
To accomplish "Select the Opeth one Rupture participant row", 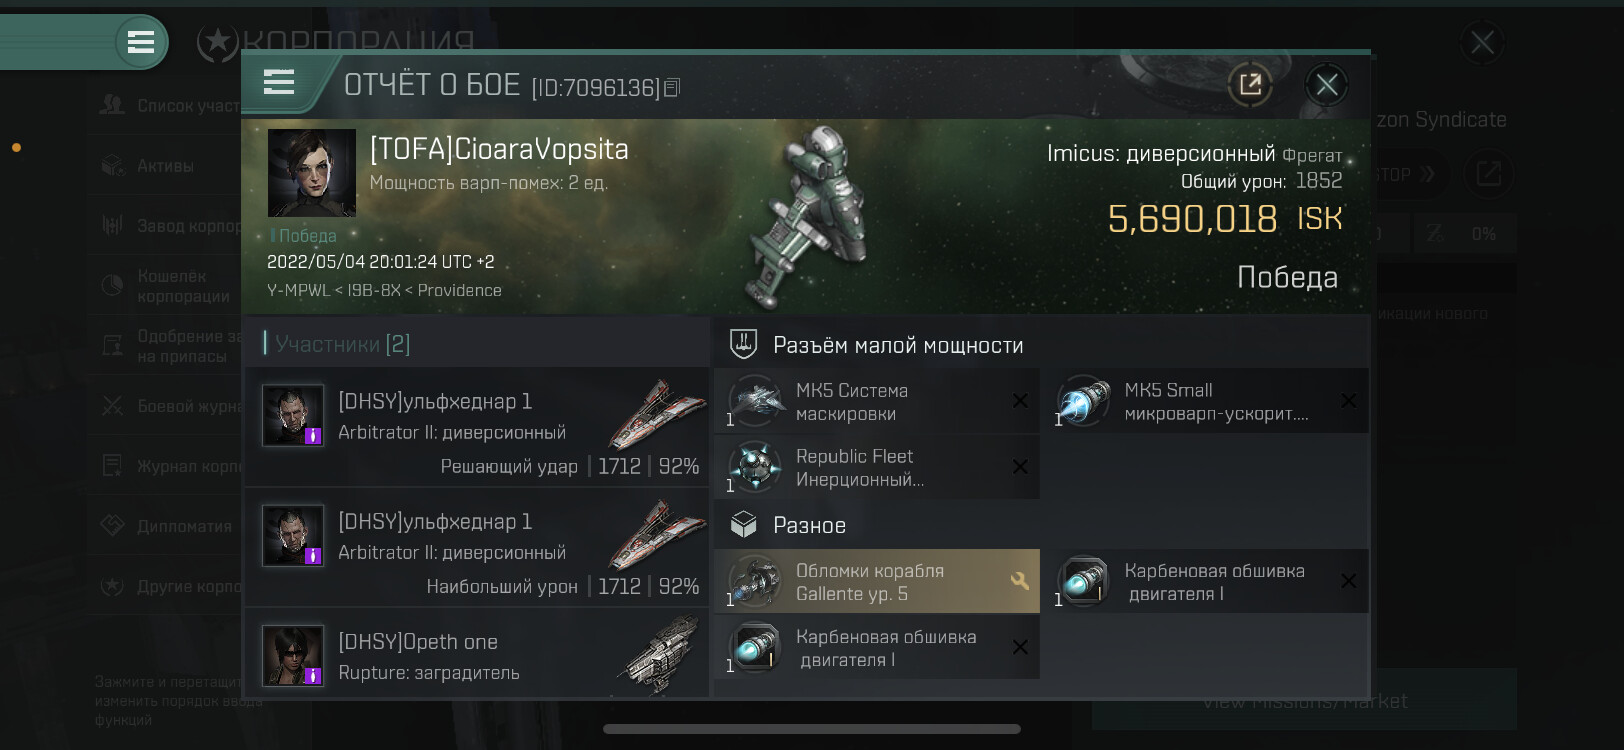I will pyautogui.click(x=477, y=654).
